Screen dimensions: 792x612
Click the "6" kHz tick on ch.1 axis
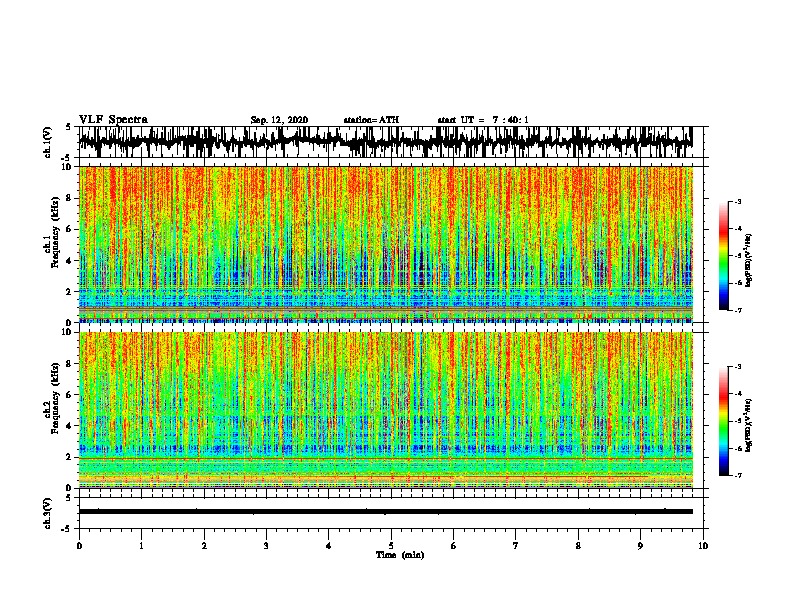(x=70, y=229)
